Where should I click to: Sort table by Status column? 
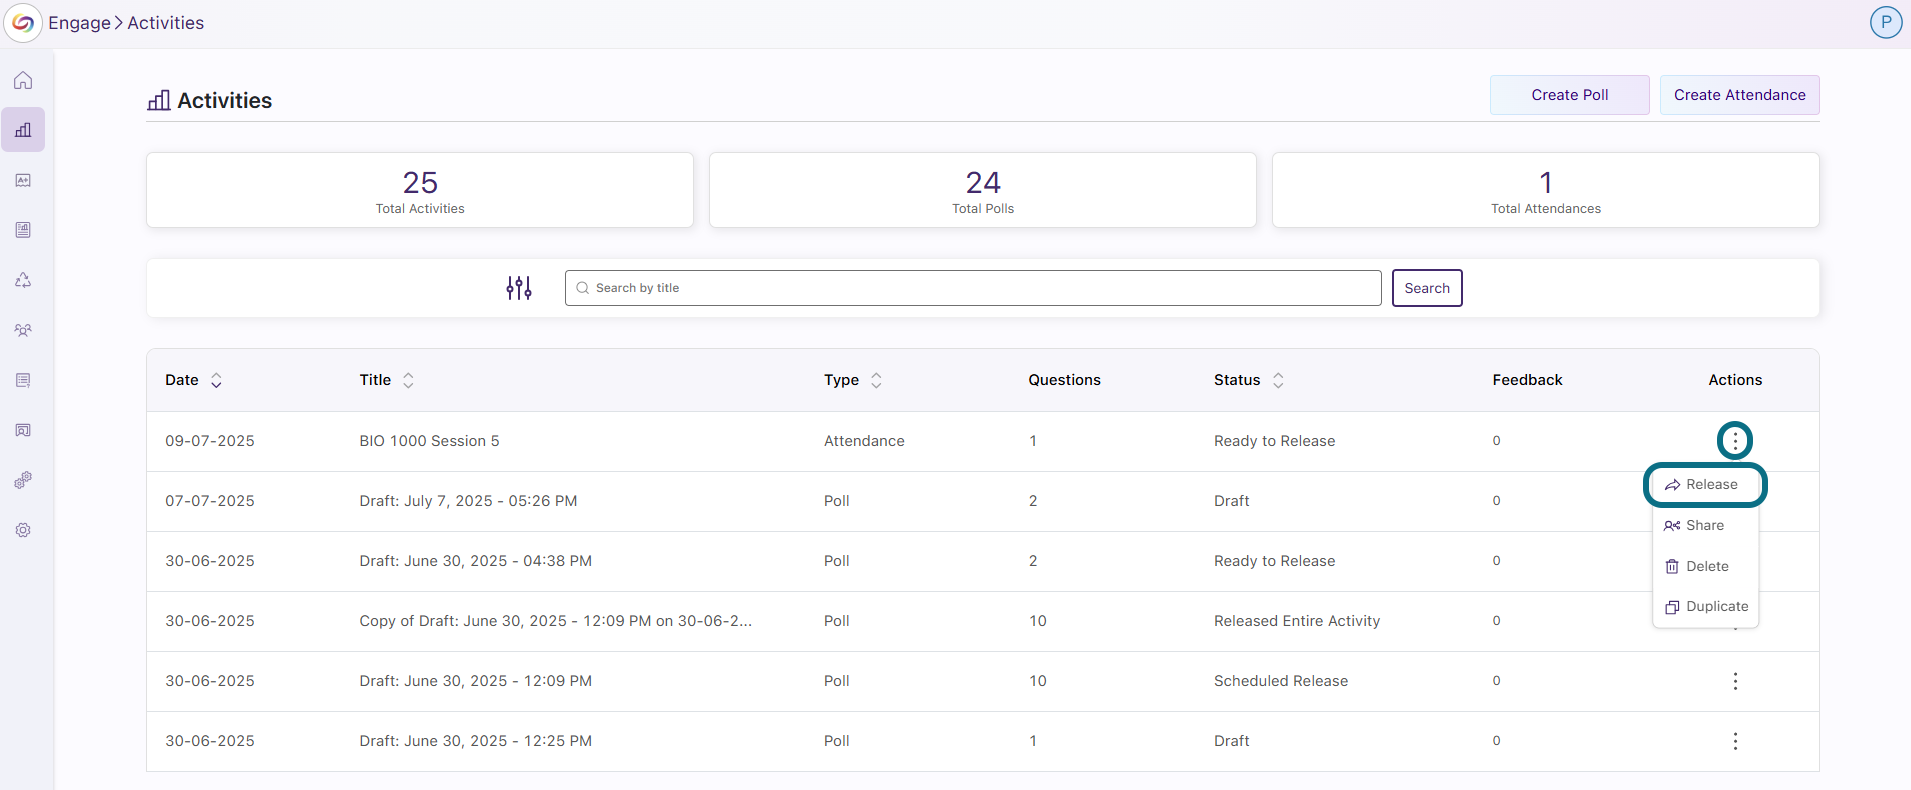pyautogui.click(x=1278, y=380)
